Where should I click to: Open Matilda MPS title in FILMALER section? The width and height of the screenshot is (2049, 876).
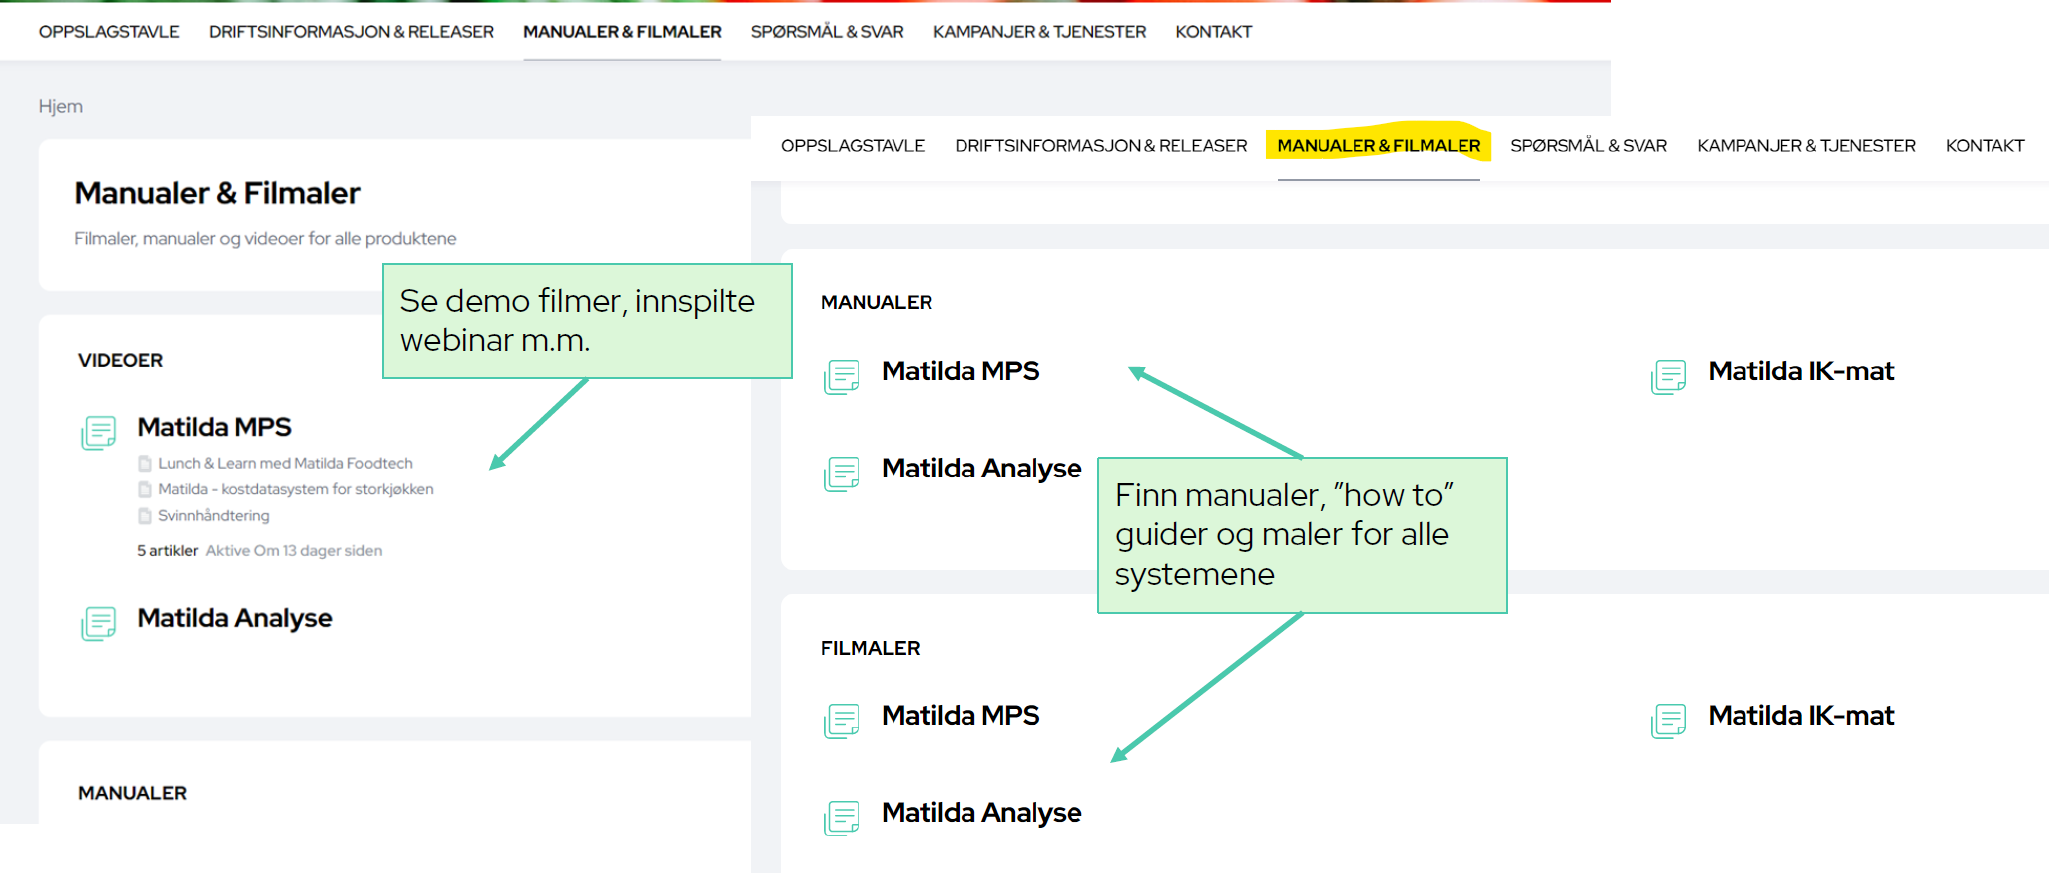(960, 715)
